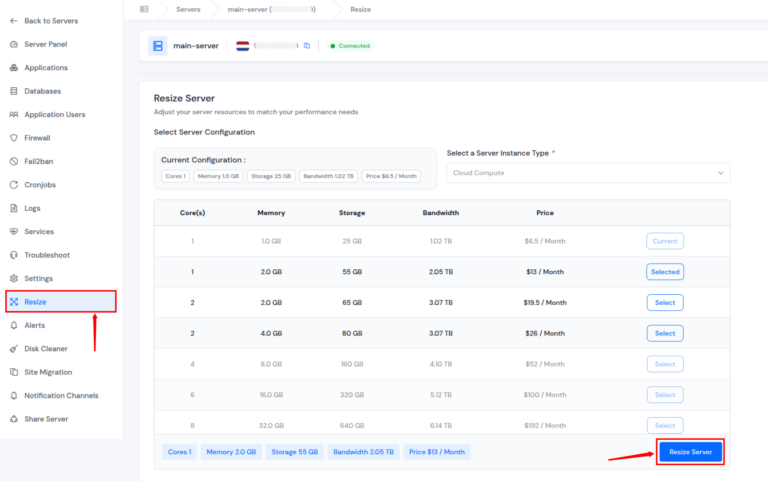The width and height of the screenshot is (768, 481).
Task: Click the Services icon in sidebar
Action: [14, 231]
